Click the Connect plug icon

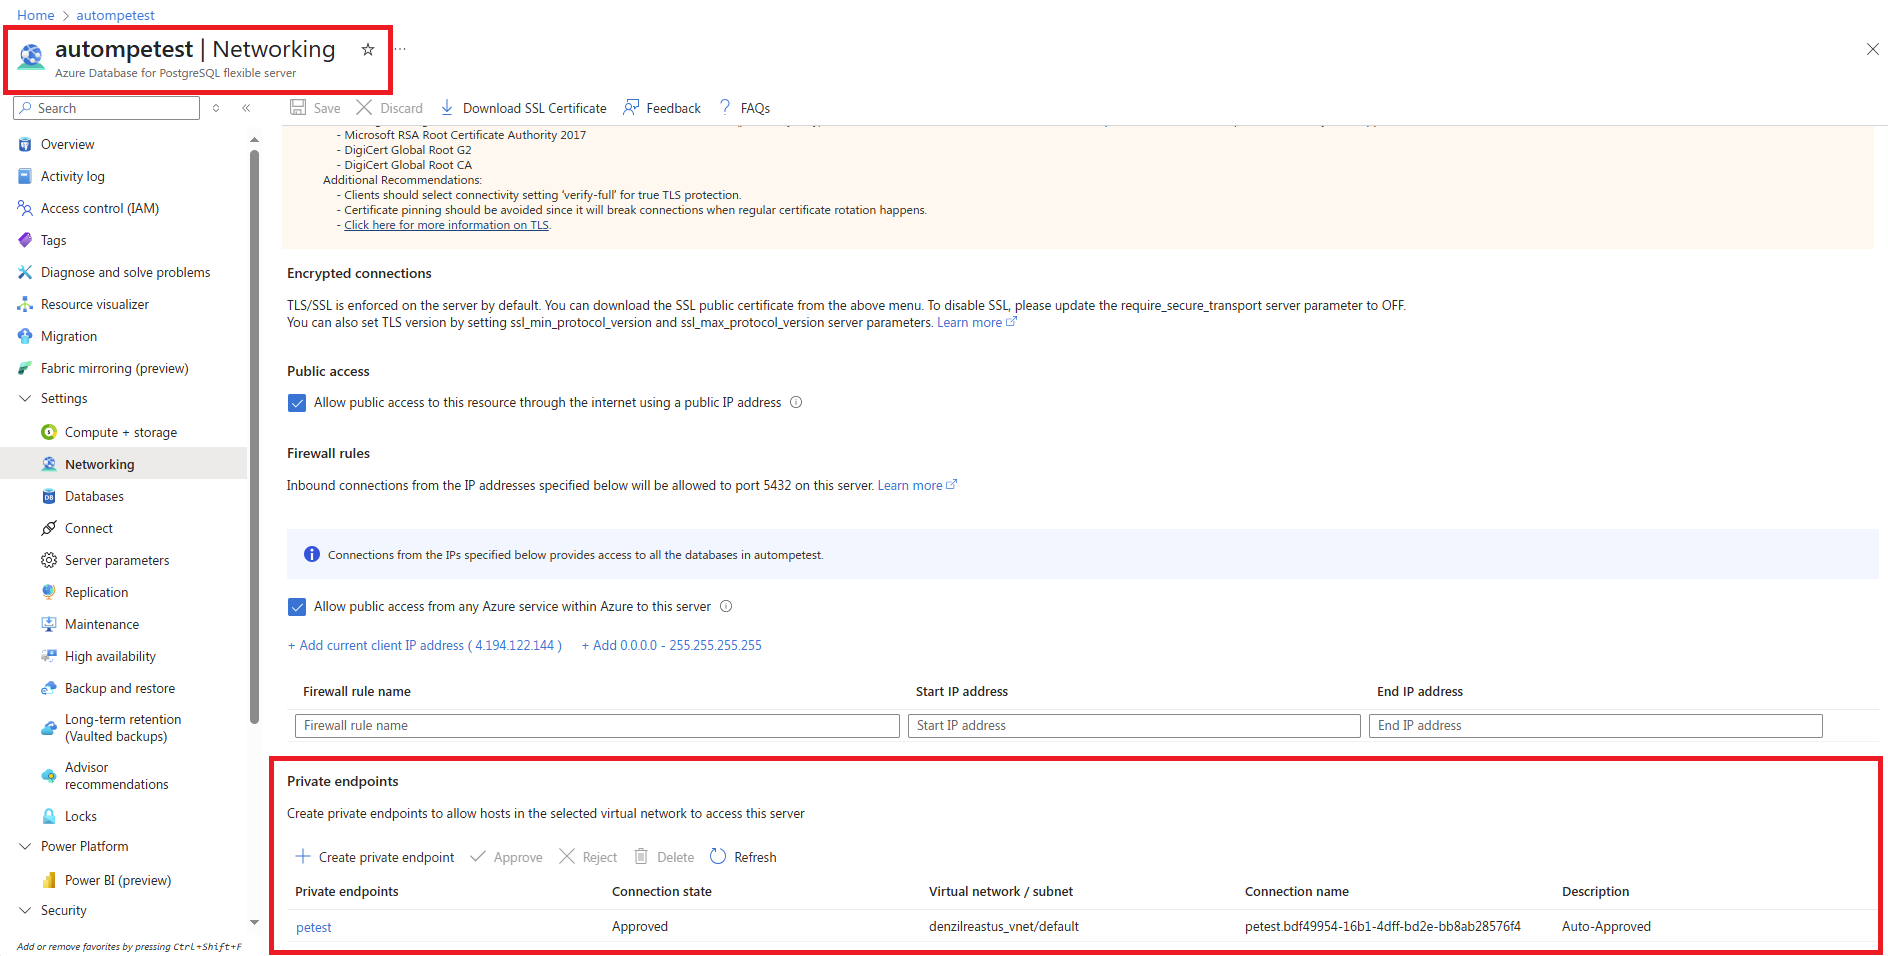[x=49, y=529]
